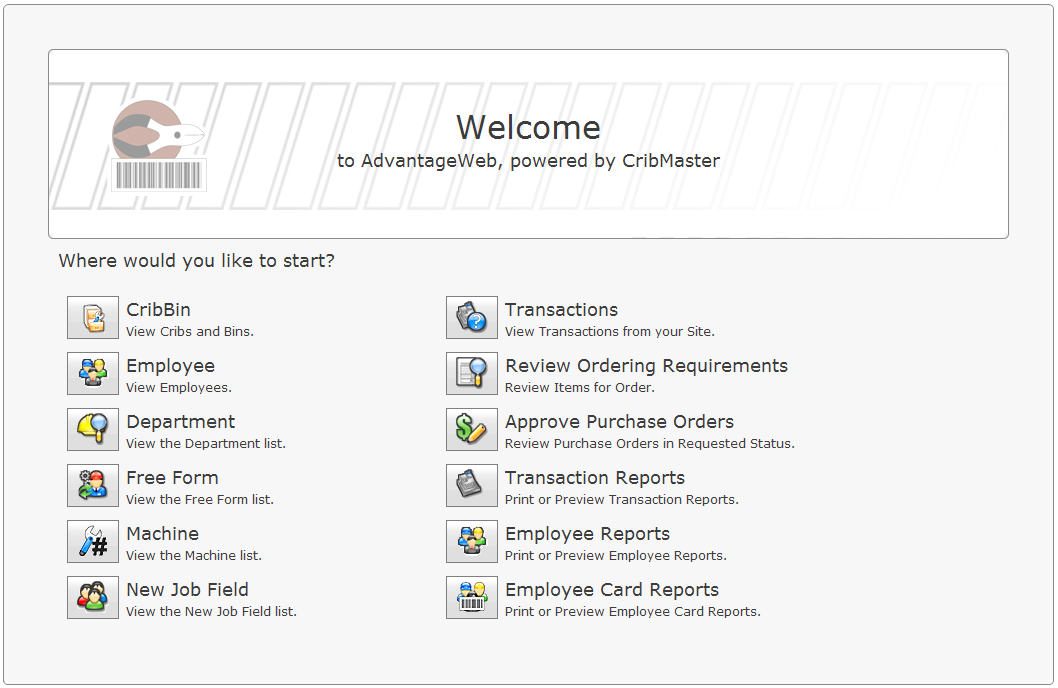
Task: Click 'Print or Preview Transaction Reports.' text
Action: [x=621, y=499]
